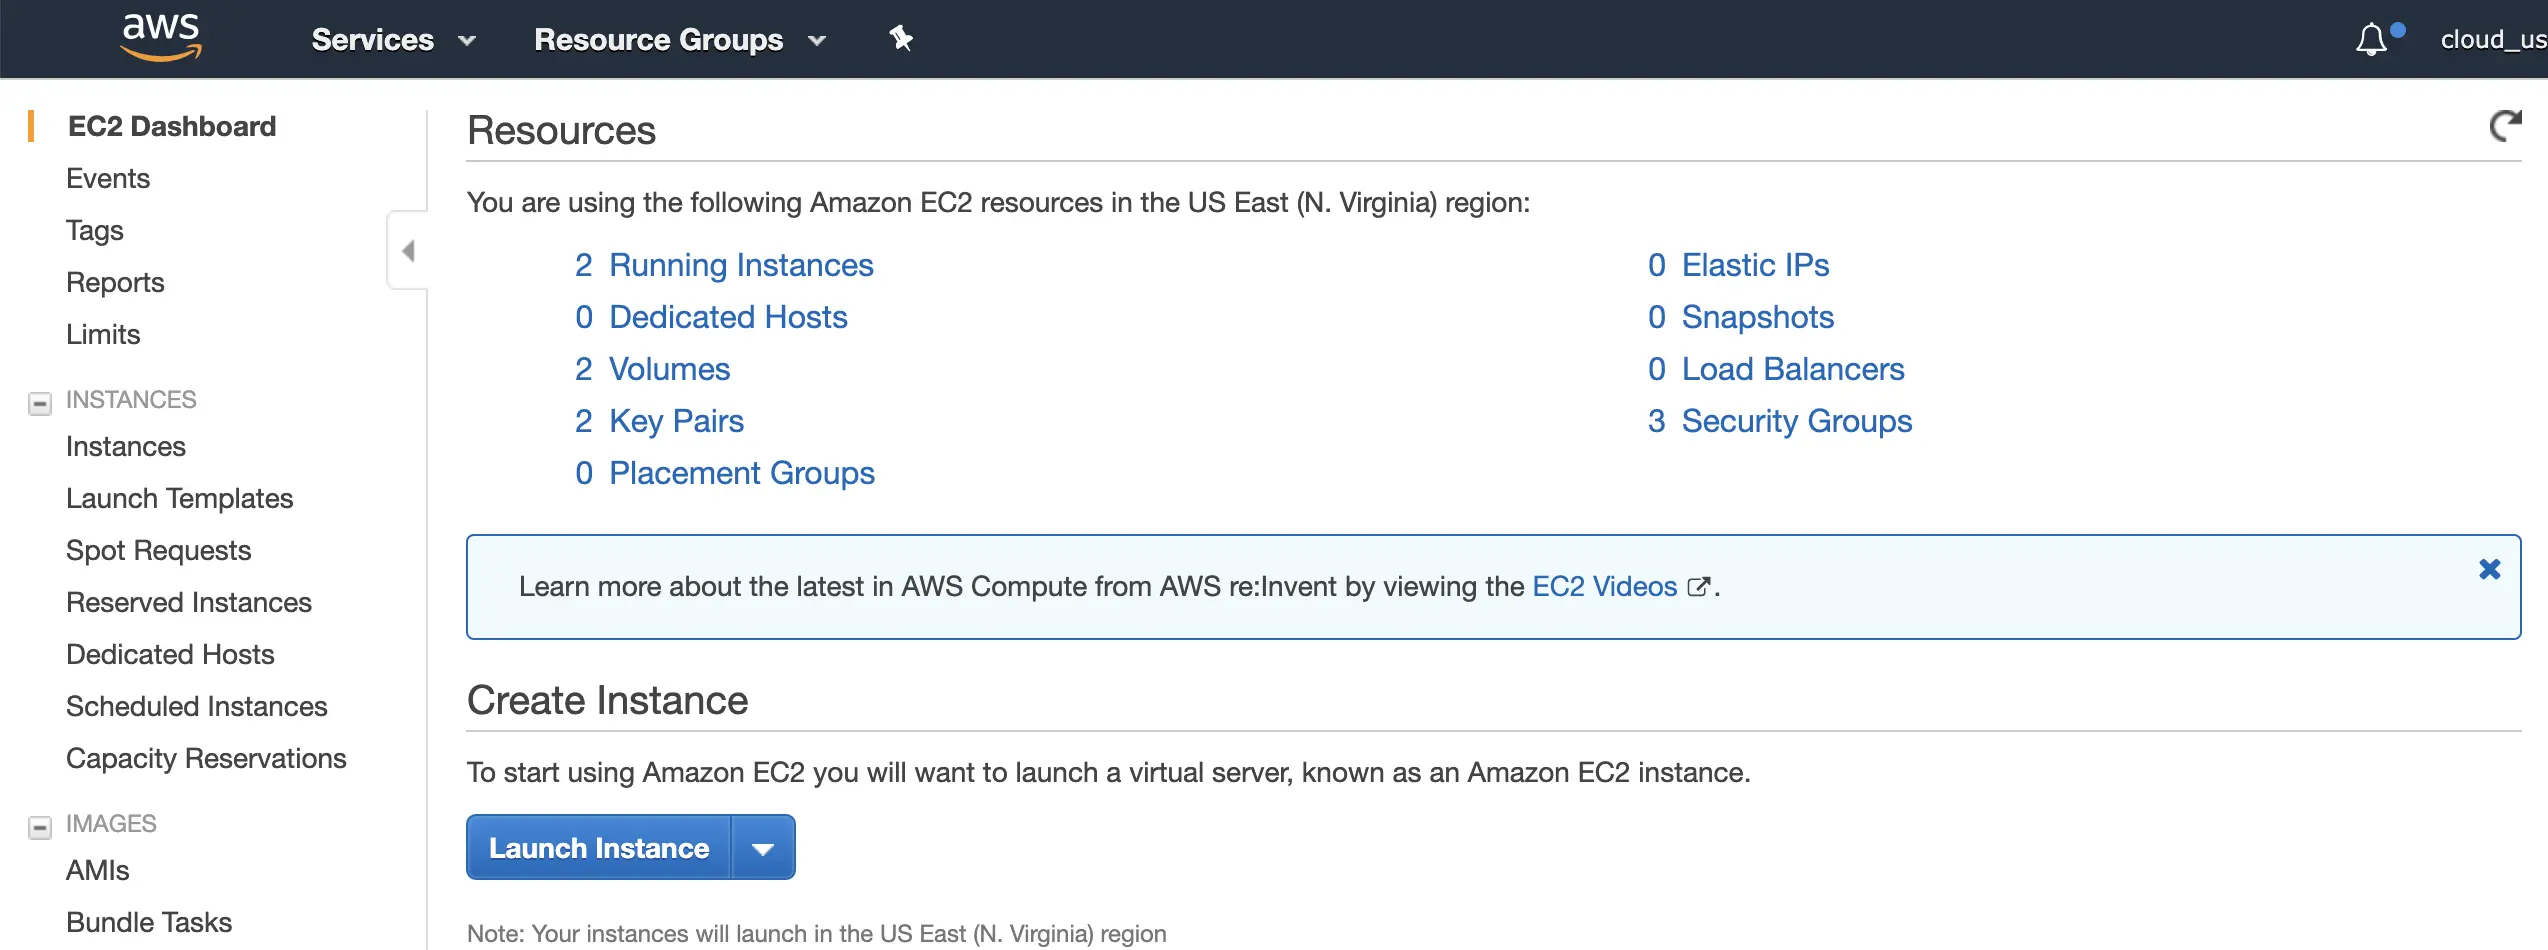View the Security Groups resource
Image resolution: width=2548 pixels, height=950 pixels.
click(1796, 421)
